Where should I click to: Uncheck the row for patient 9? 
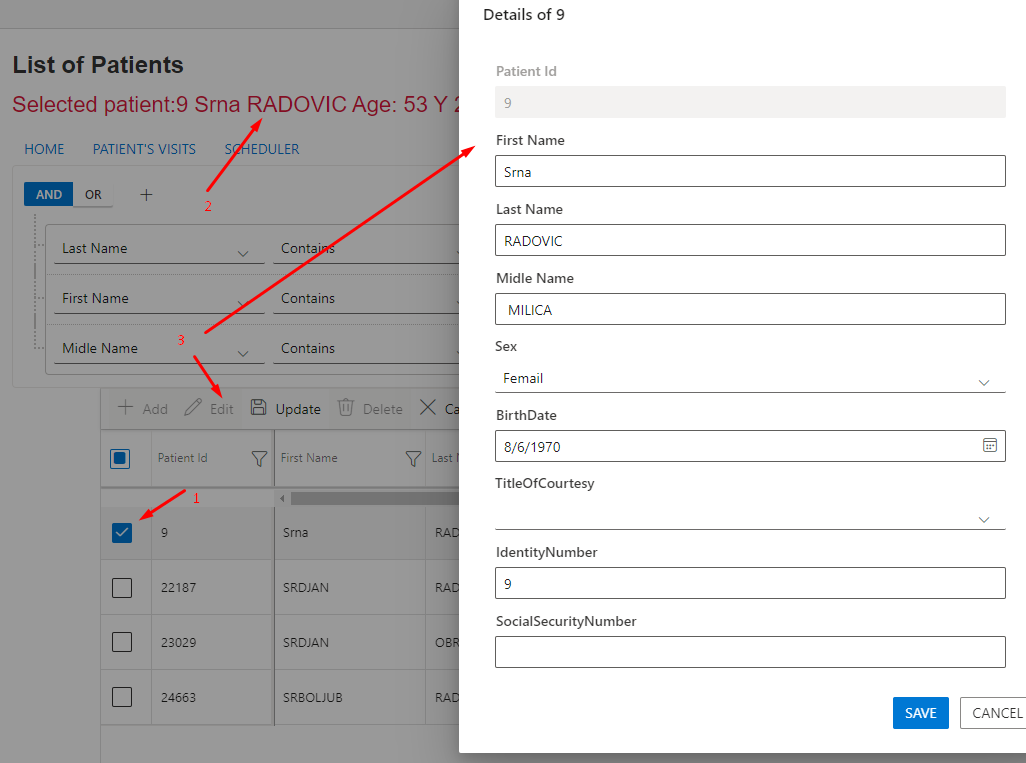tap(122, 533)
